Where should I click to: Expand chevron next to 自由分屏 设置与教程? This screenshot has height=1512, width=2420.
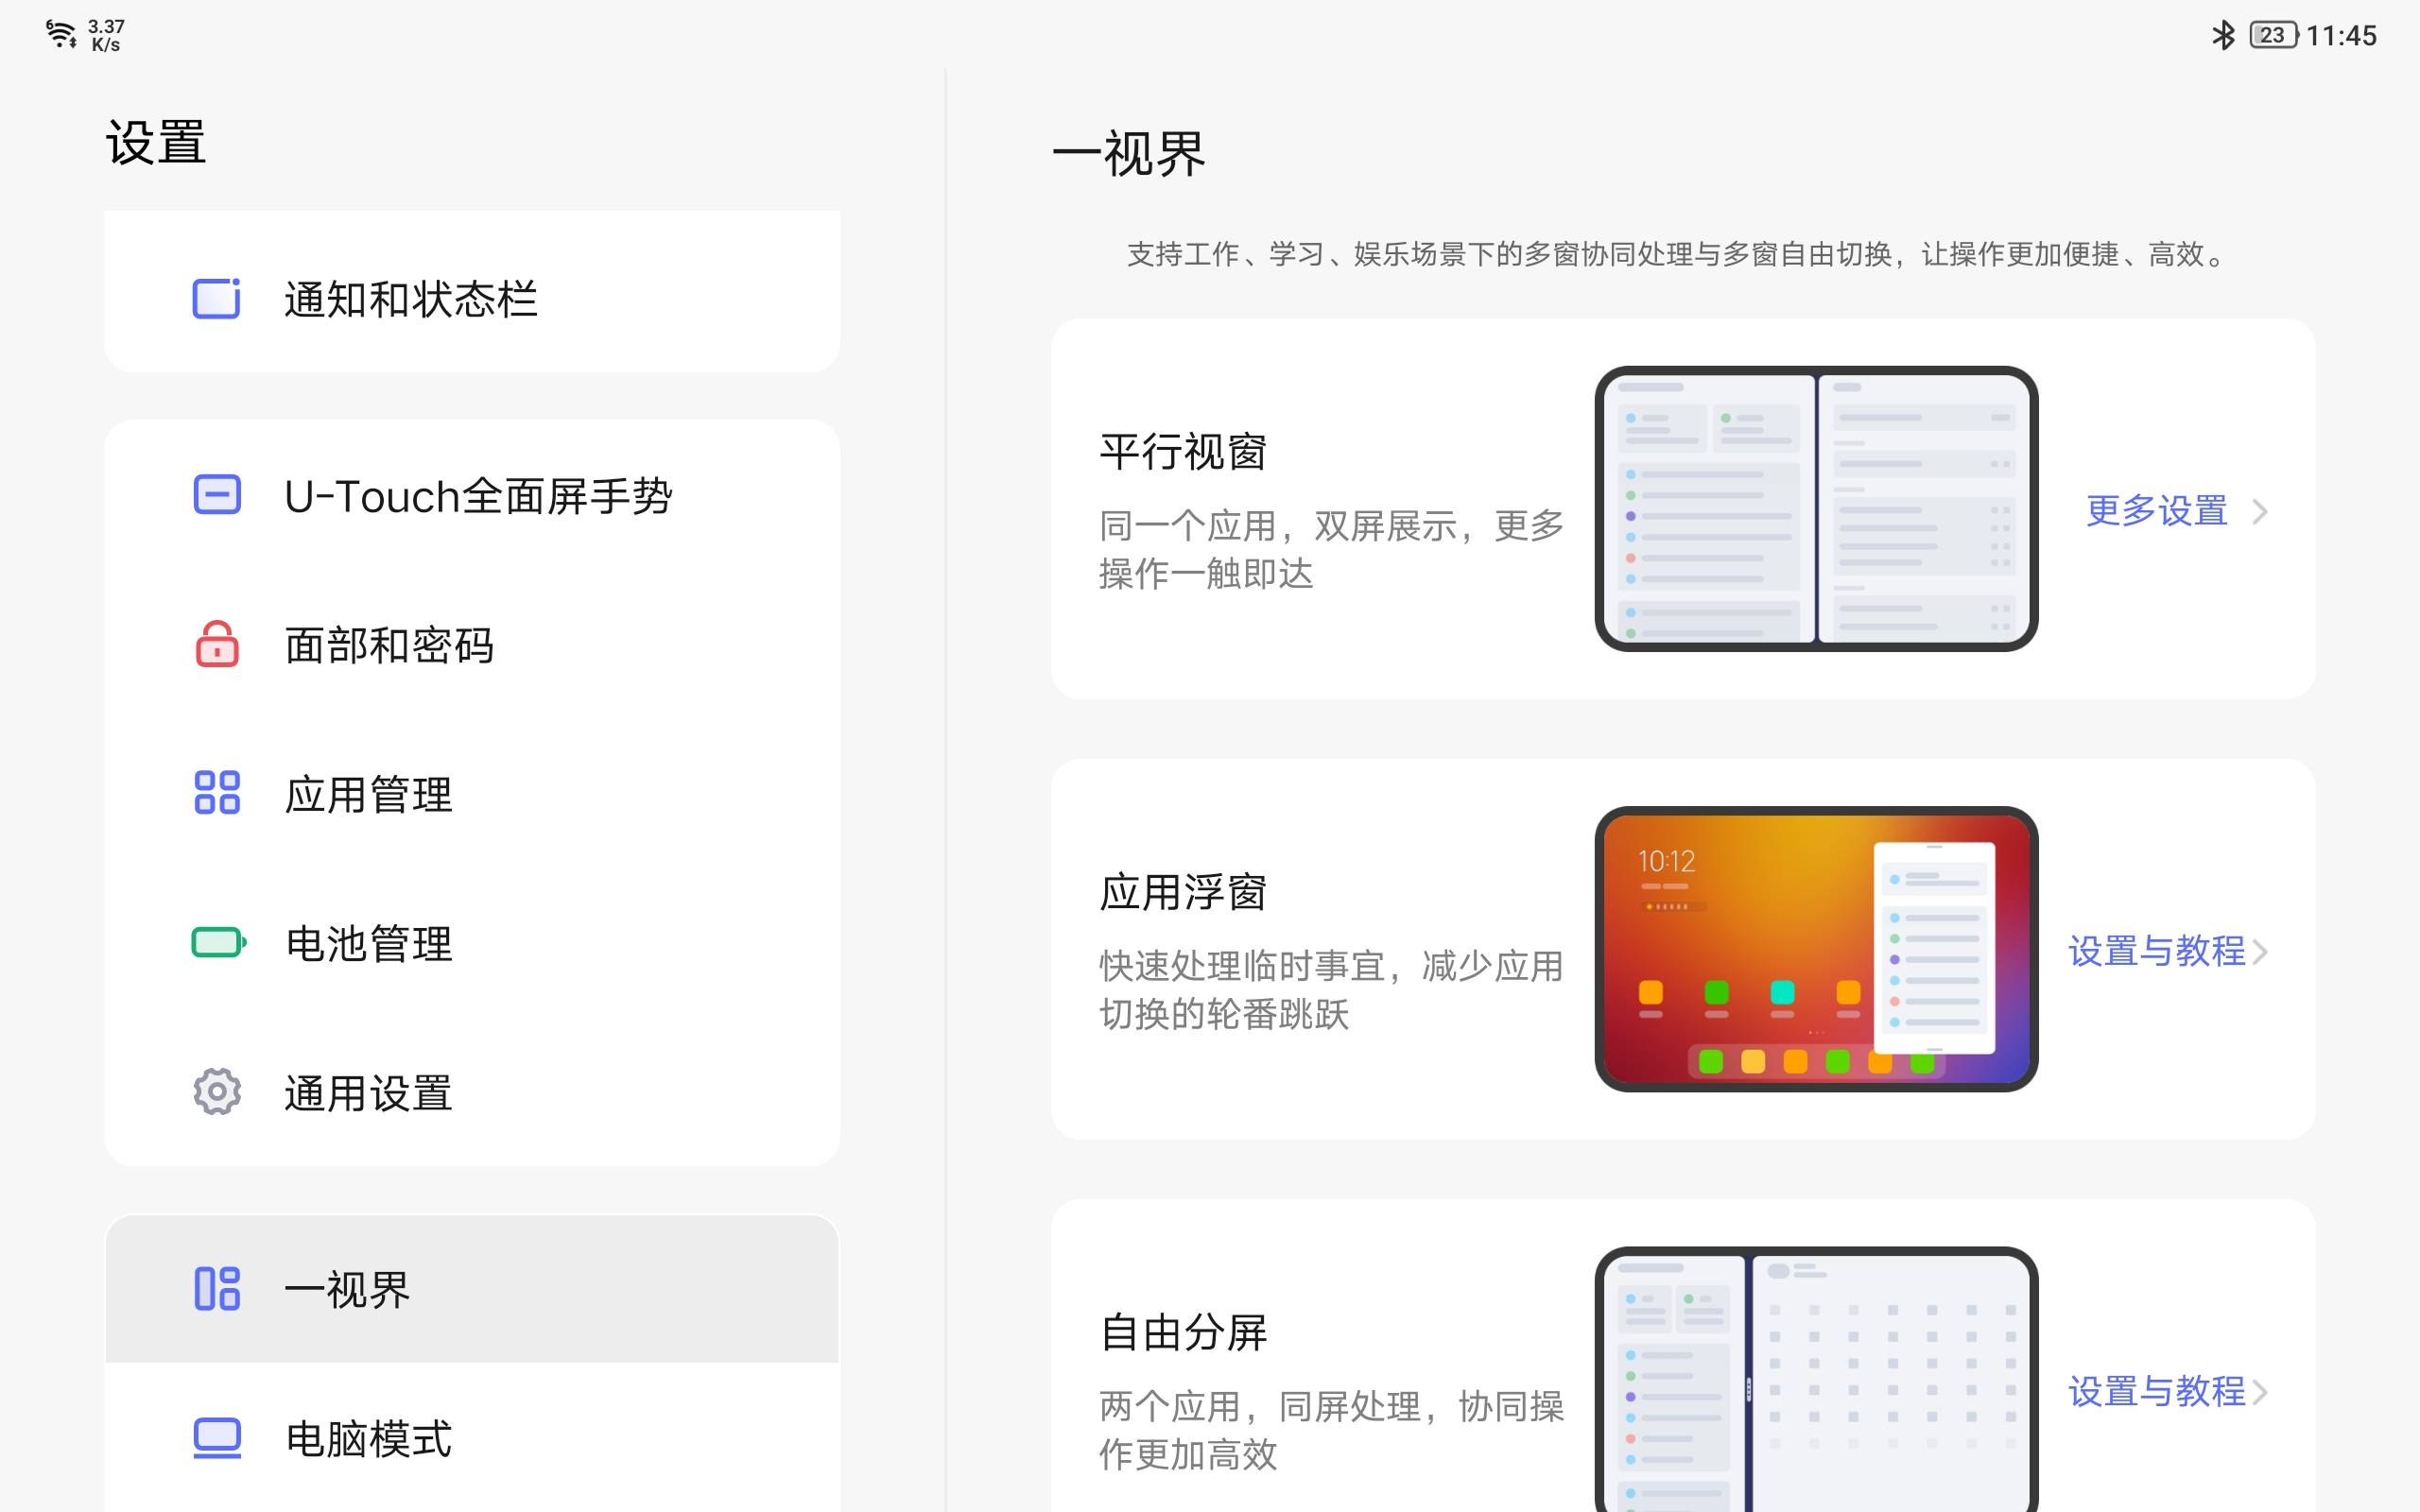coord(2260,1392)
